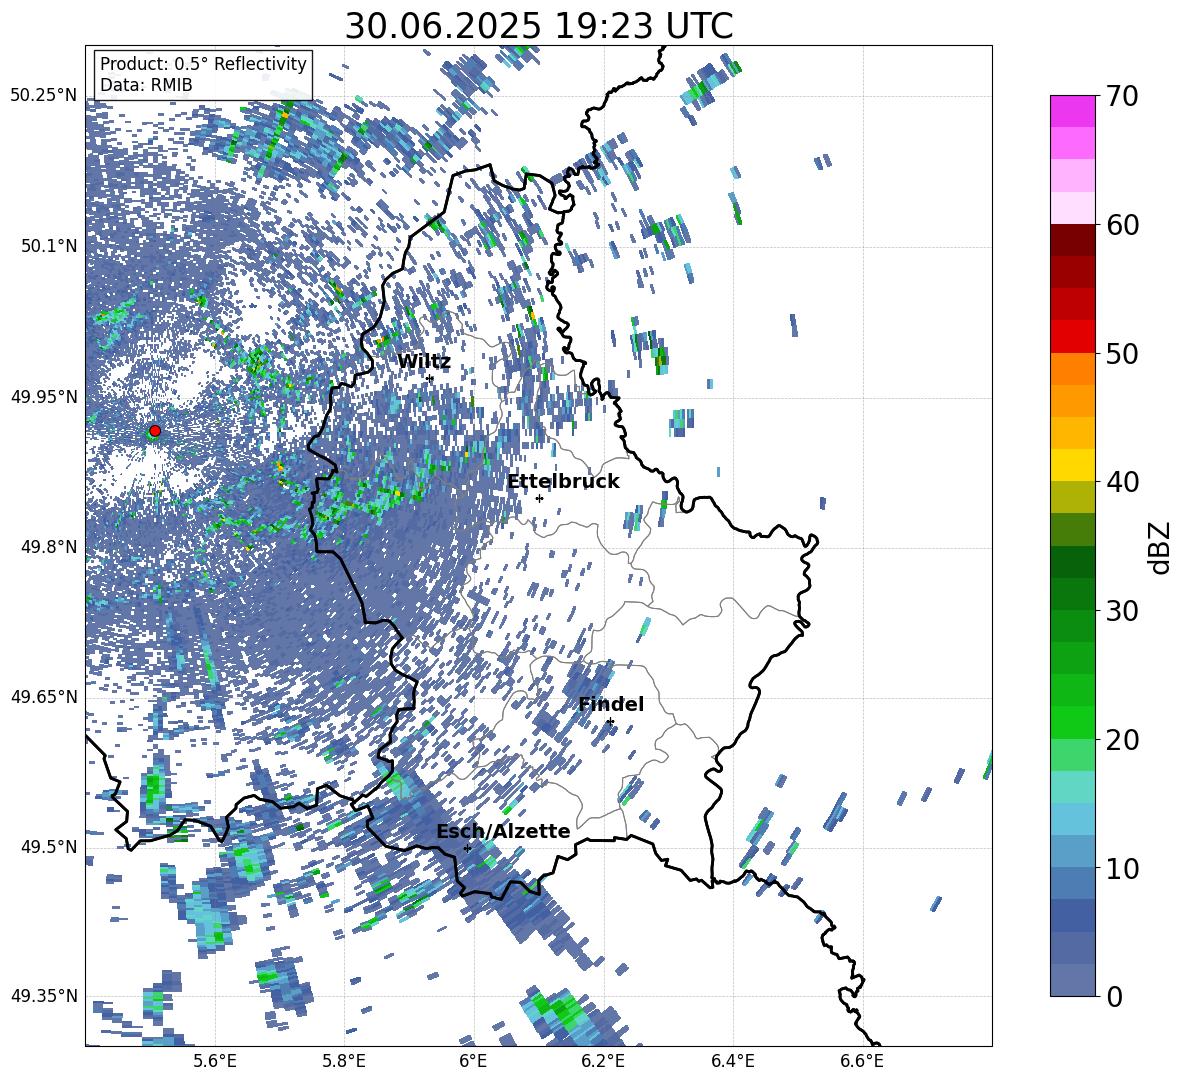Click the 'Product: 0.5° Reflectivity' text
This screenshot has height=1081, width=1184.
(203, 64)
